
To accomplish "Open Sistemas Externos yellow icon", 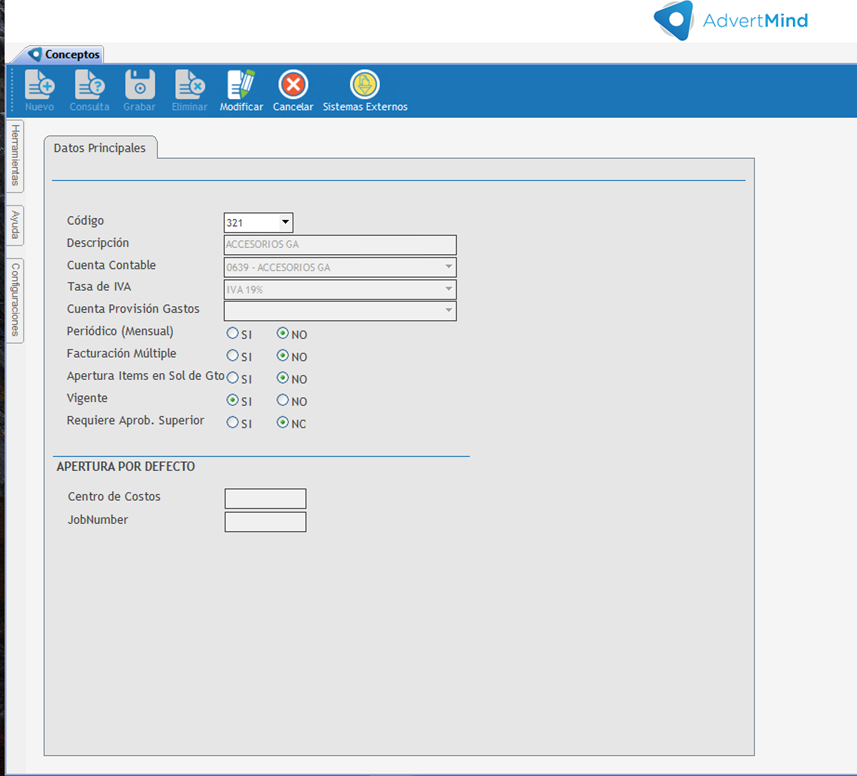I will click(365, 85).
